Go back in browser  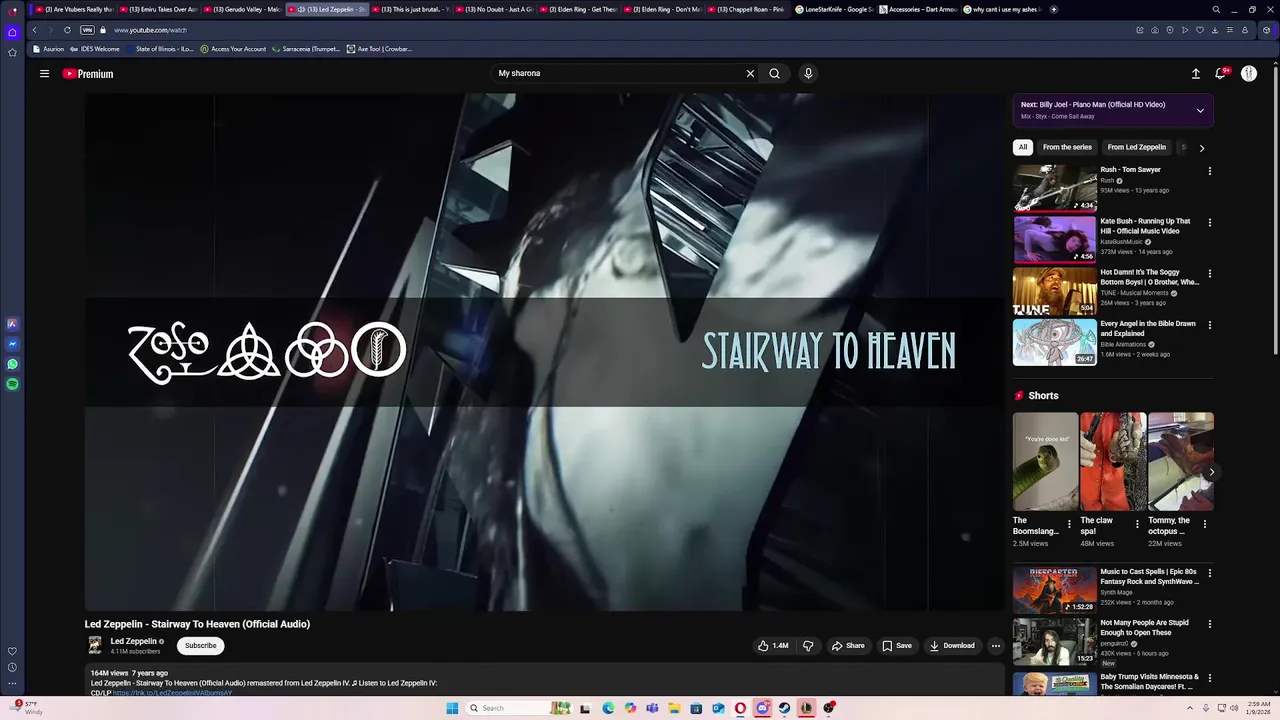[x=34, y=30]
